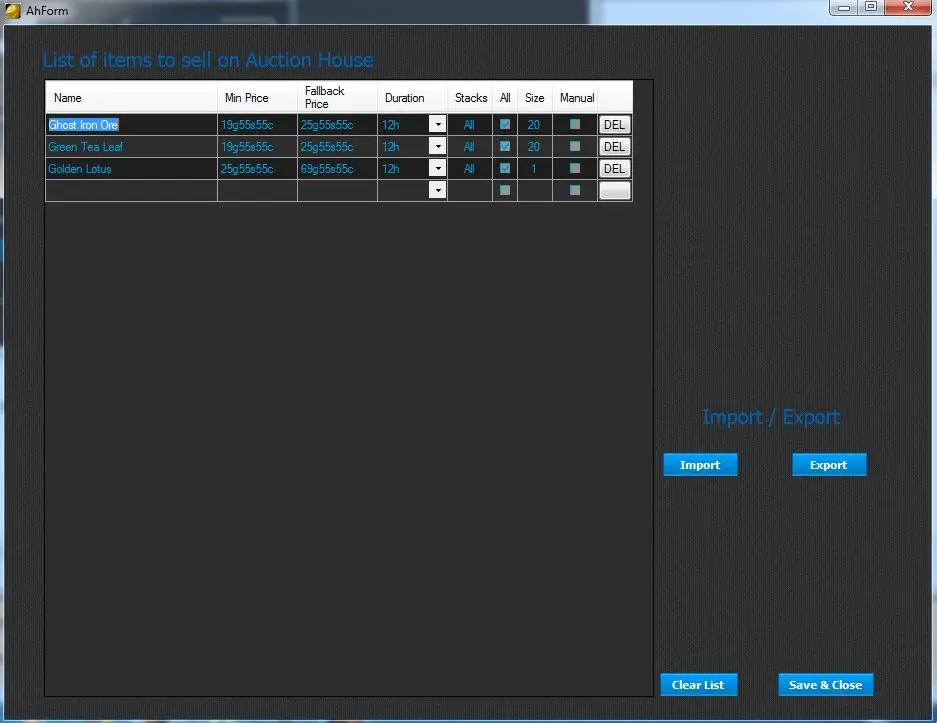The image size is (937, 723).
Task: Open Duration dropdown for Golden Lotus
Action: pyautogui.click(x=437, y=169)
